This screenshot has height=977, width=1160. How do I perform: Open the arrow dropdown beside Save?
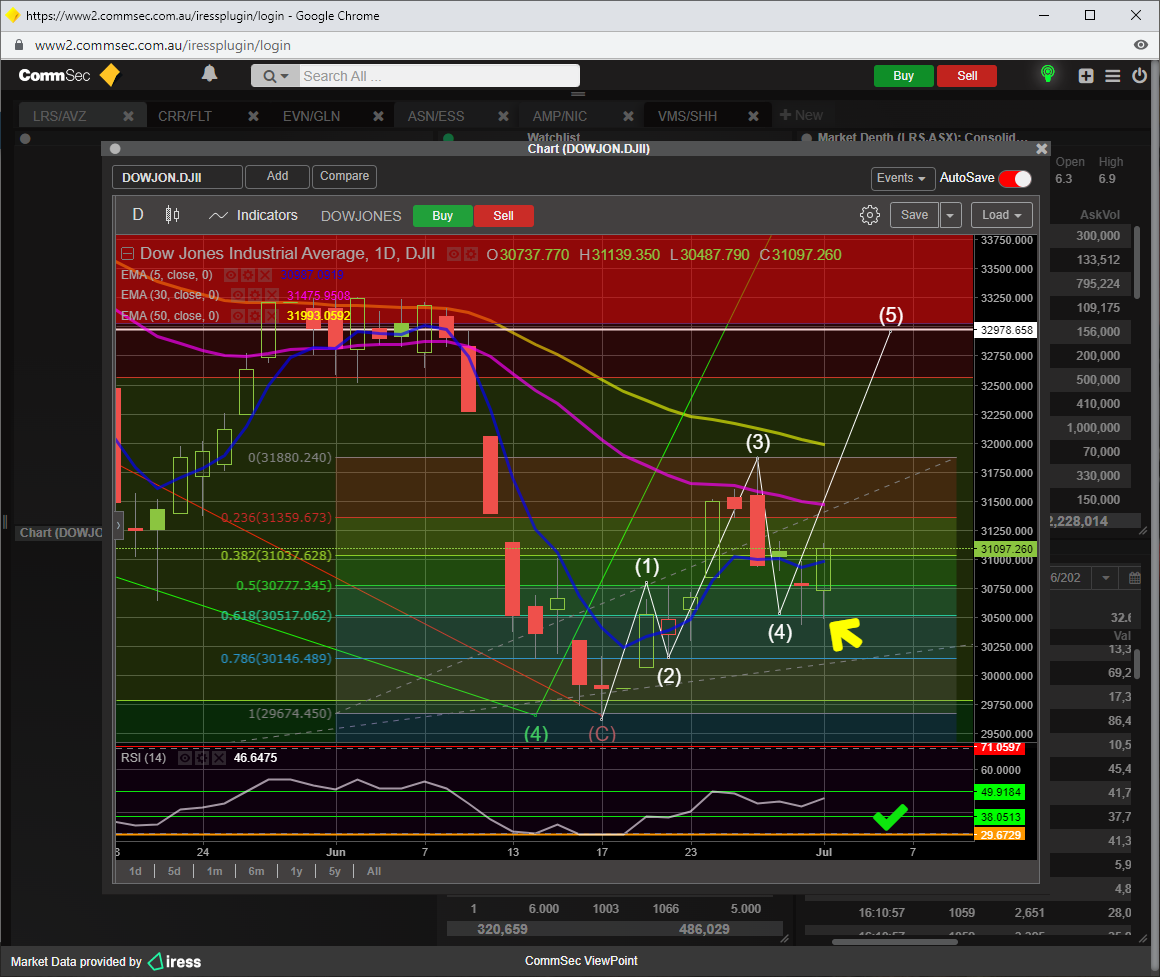pyautogui.click(x=950, y=215)
